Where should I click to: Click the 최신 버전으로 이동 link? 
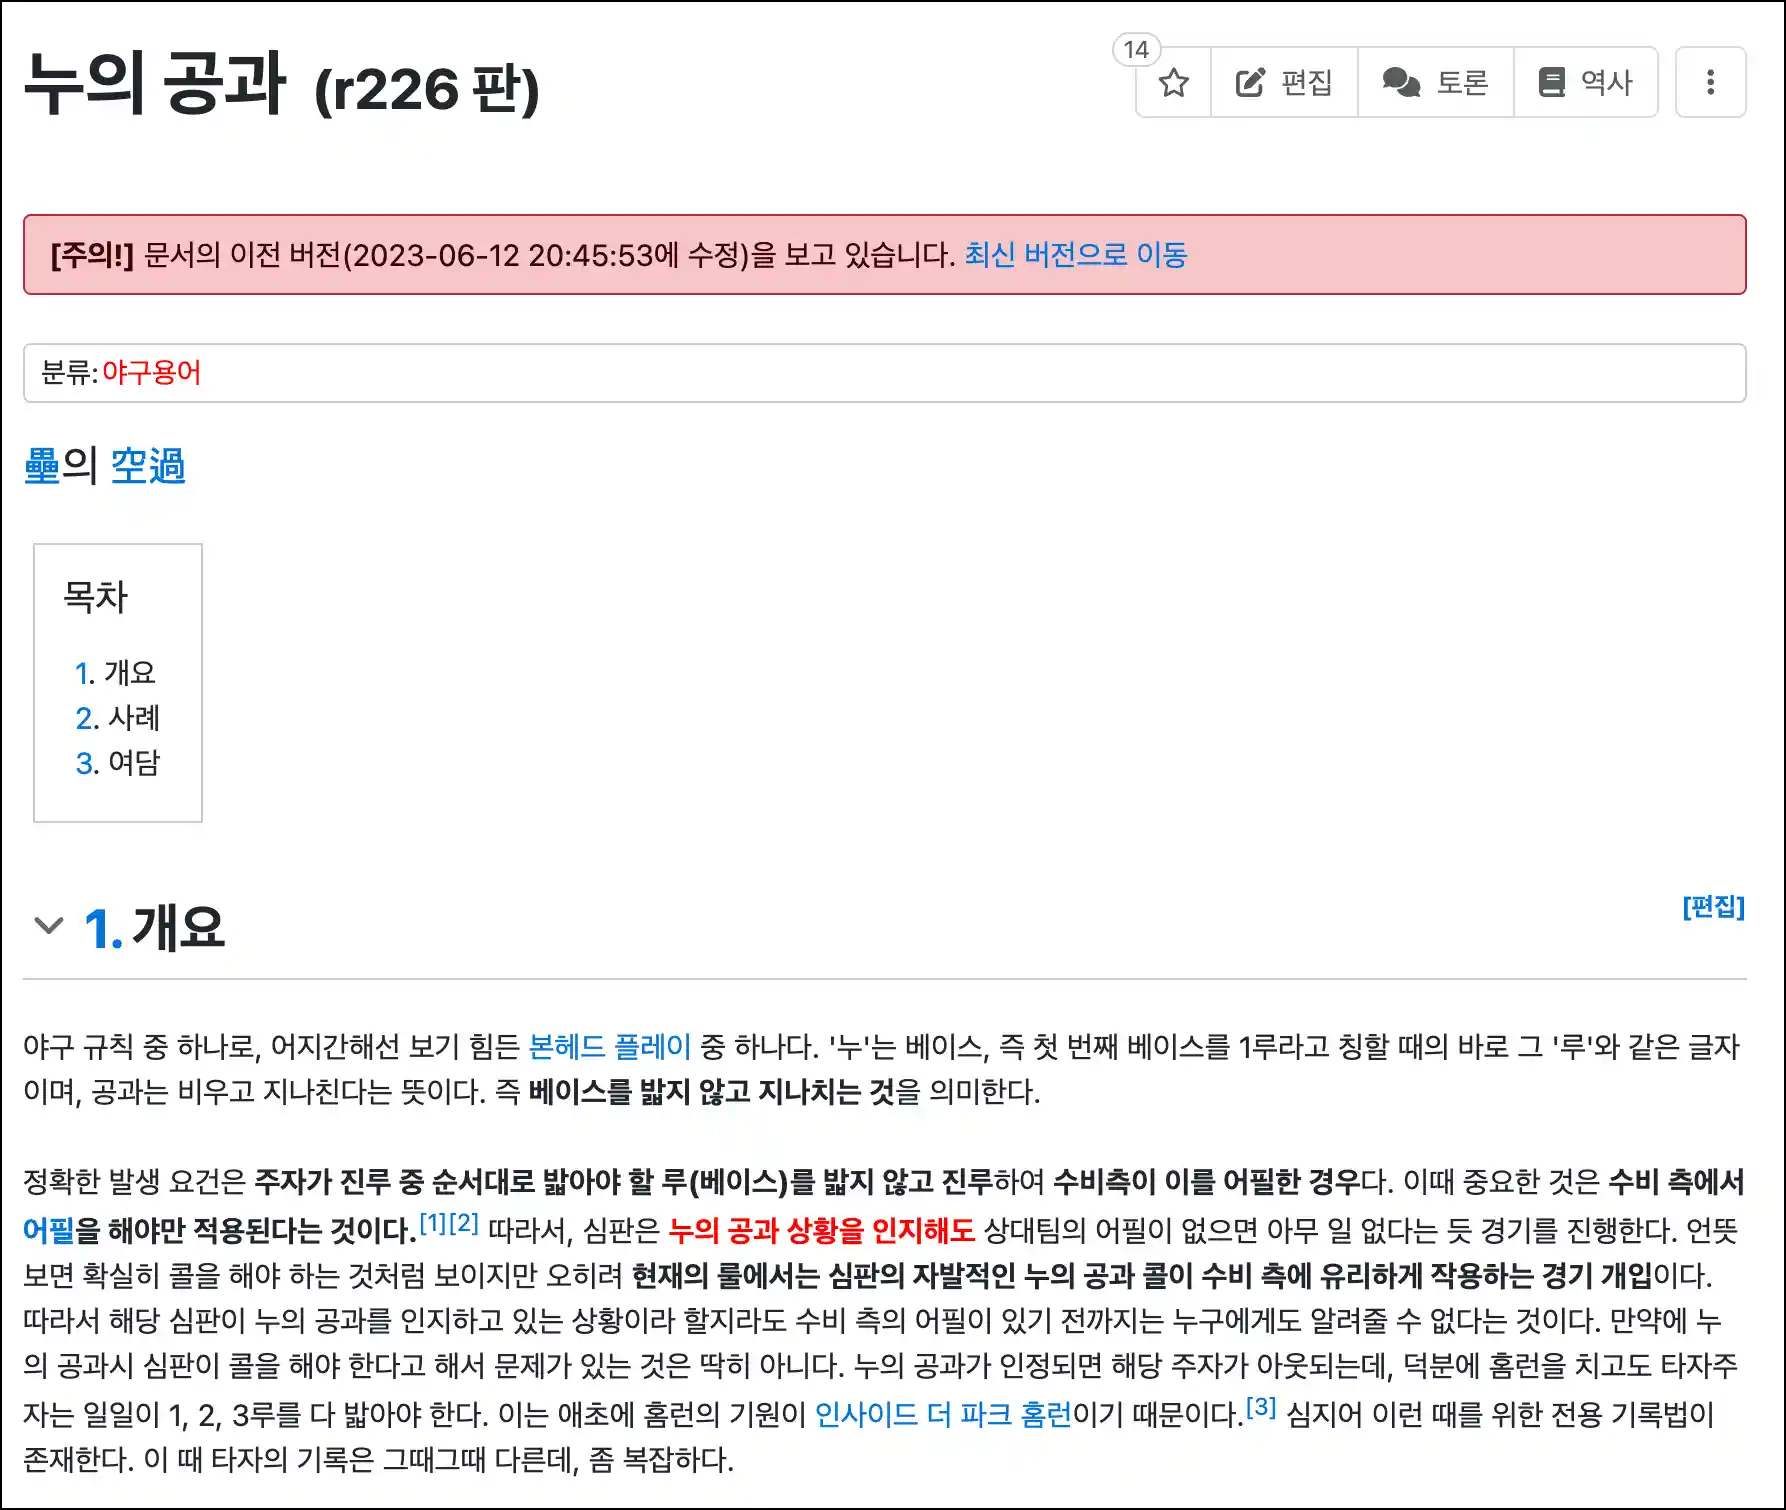pyautogui.click(x=1075, y=255)
